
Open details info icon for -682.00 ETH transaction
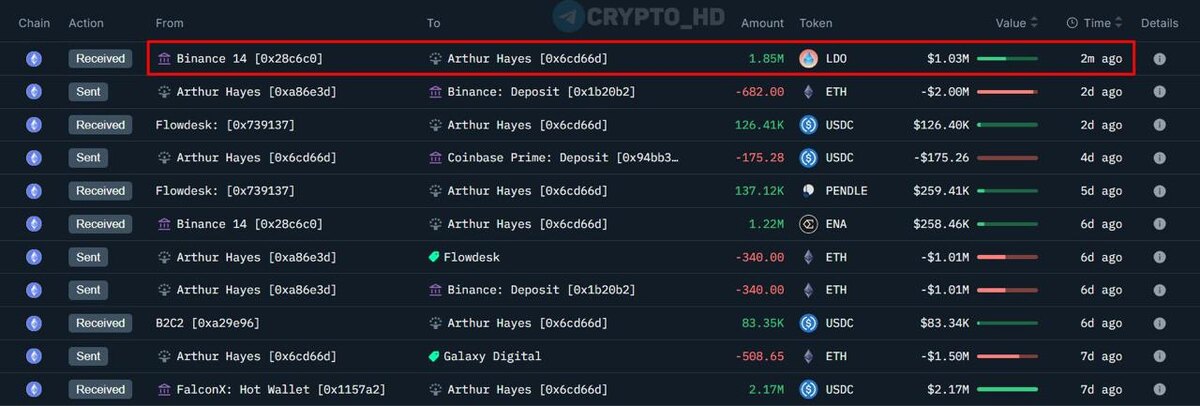click(1159, 92)
